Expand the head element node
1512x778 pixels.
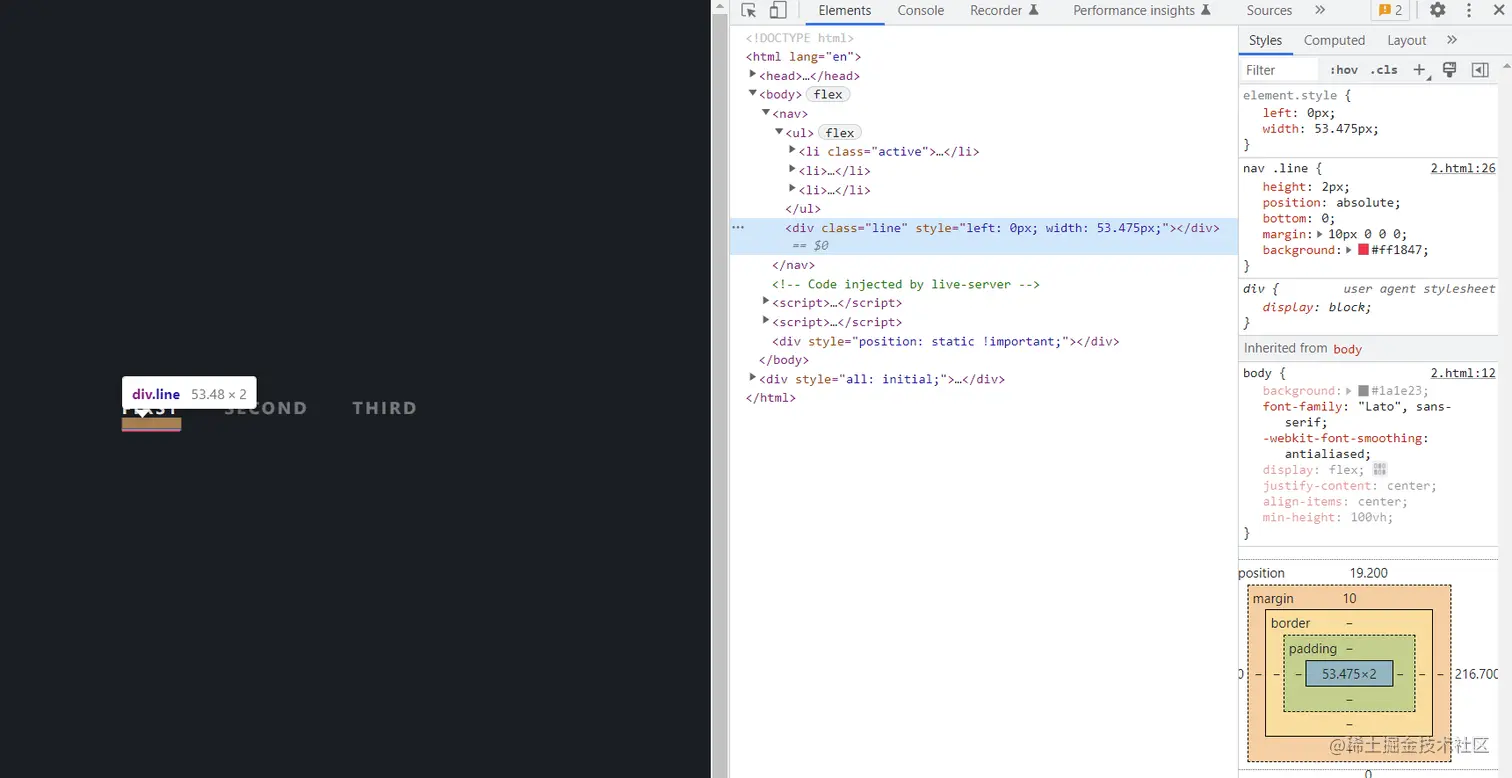click(x=753, y=75)
